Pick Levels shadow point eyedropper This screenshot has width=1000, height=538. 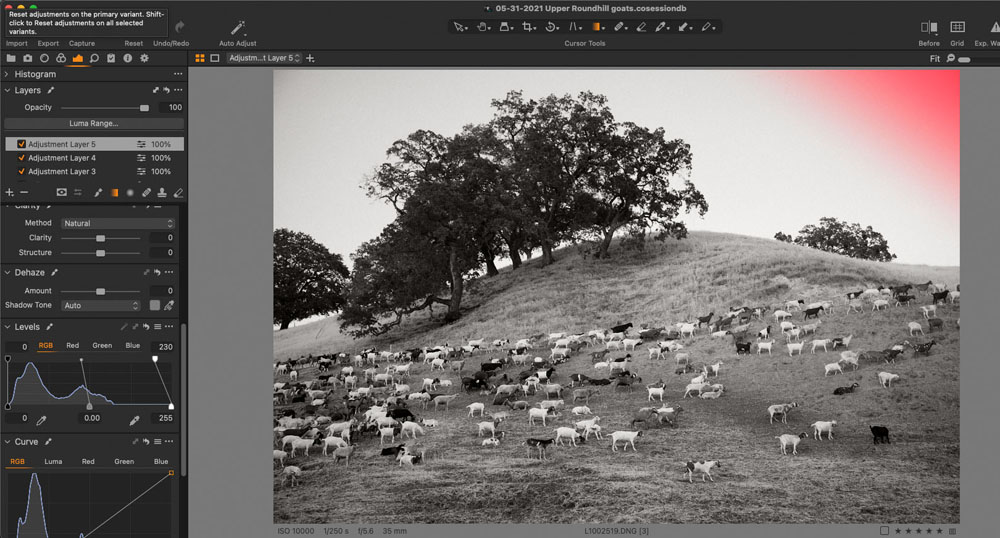(x=41, y=420)
